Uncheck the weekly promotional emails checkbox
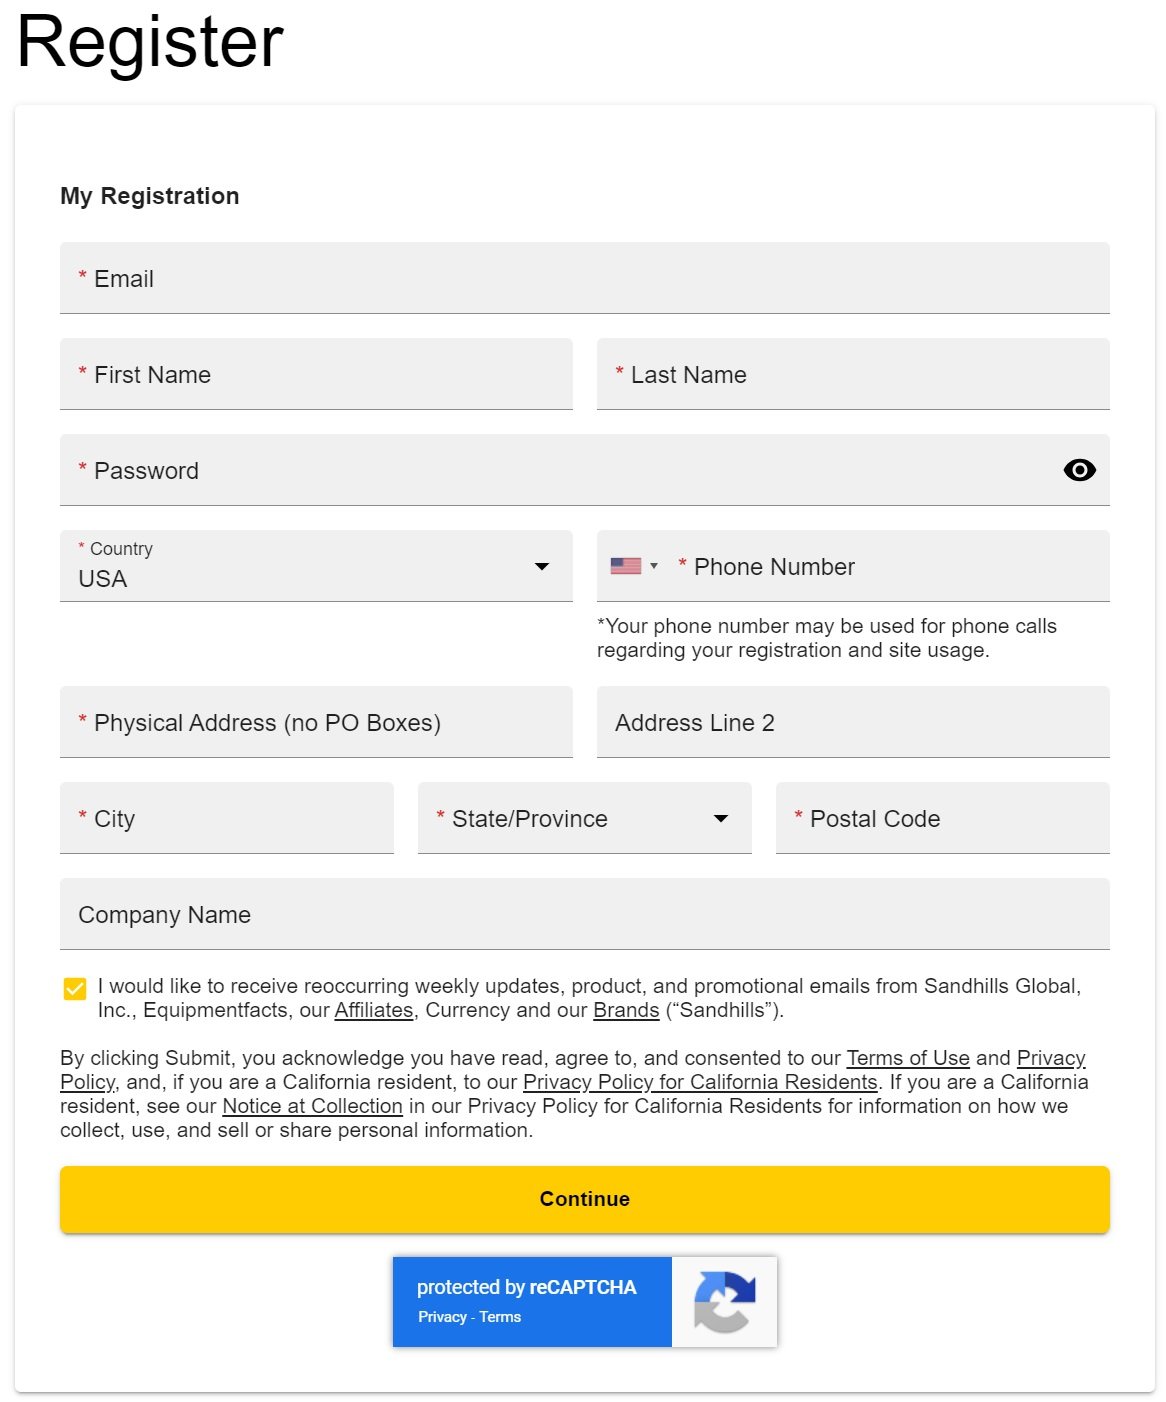 72,988
